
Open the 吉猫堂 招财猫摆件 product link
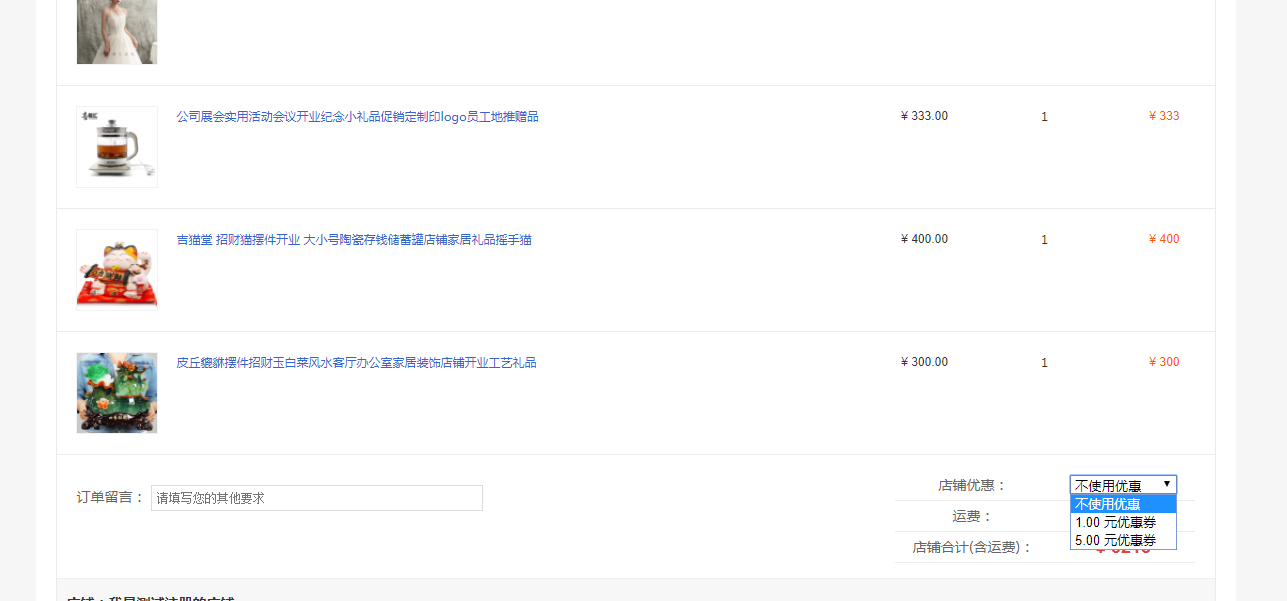354,240
